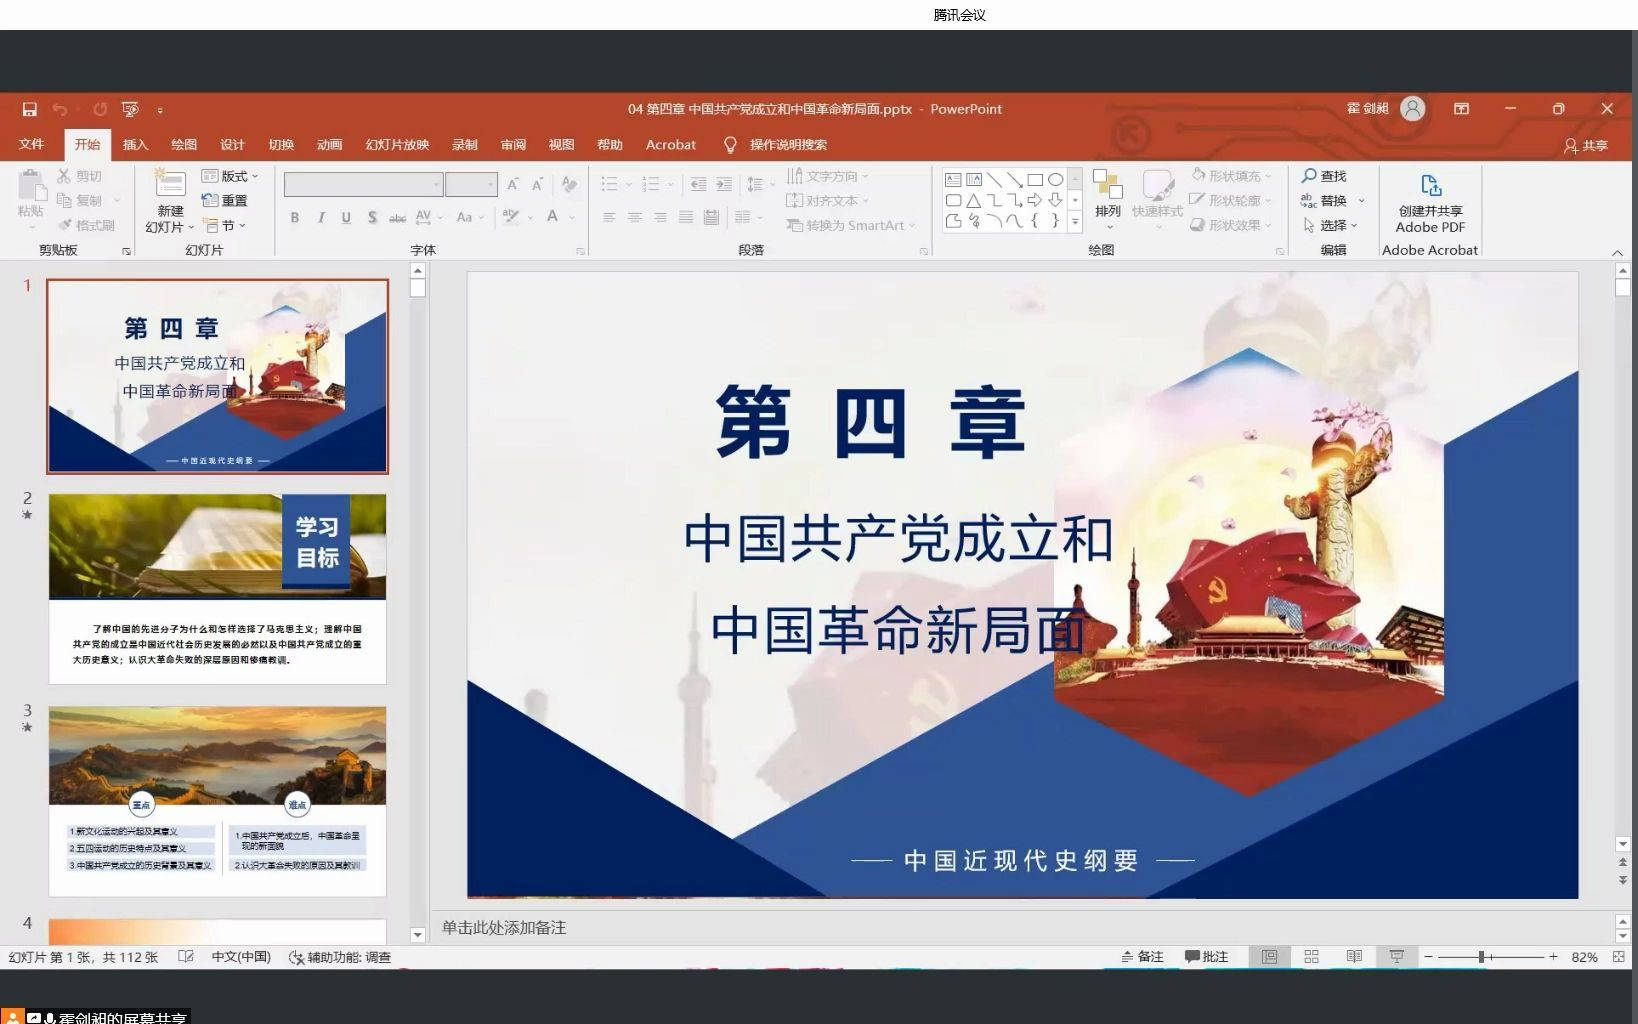Increase font size icon
1638x1024 pixels.
coord(513,184)
